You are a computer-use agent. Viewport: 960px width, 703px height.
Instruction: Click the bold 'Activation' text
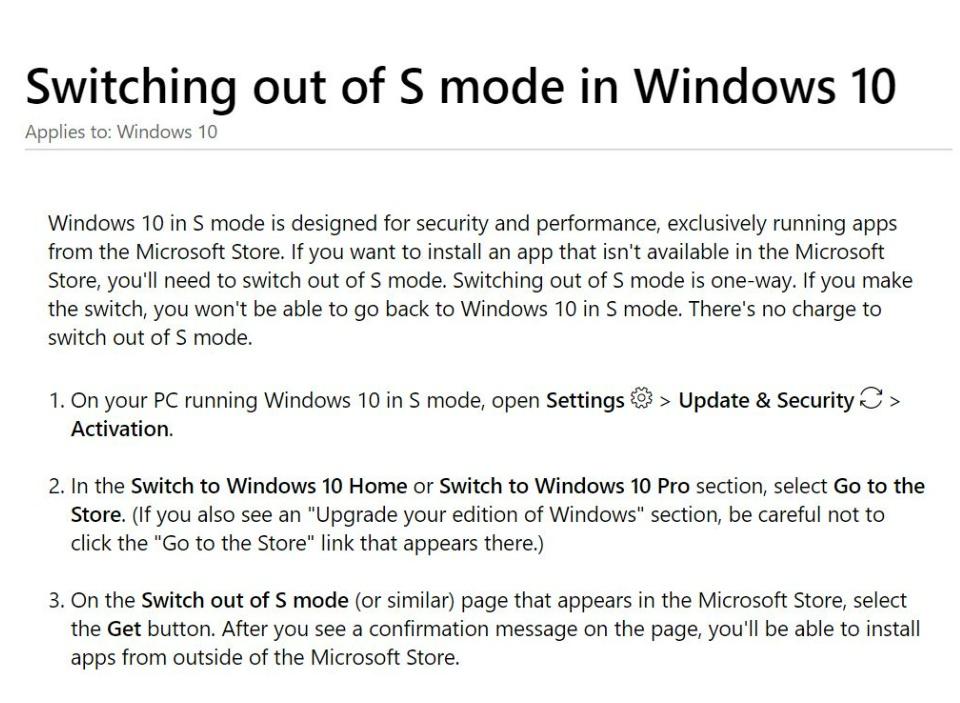(x=122, y=429)
